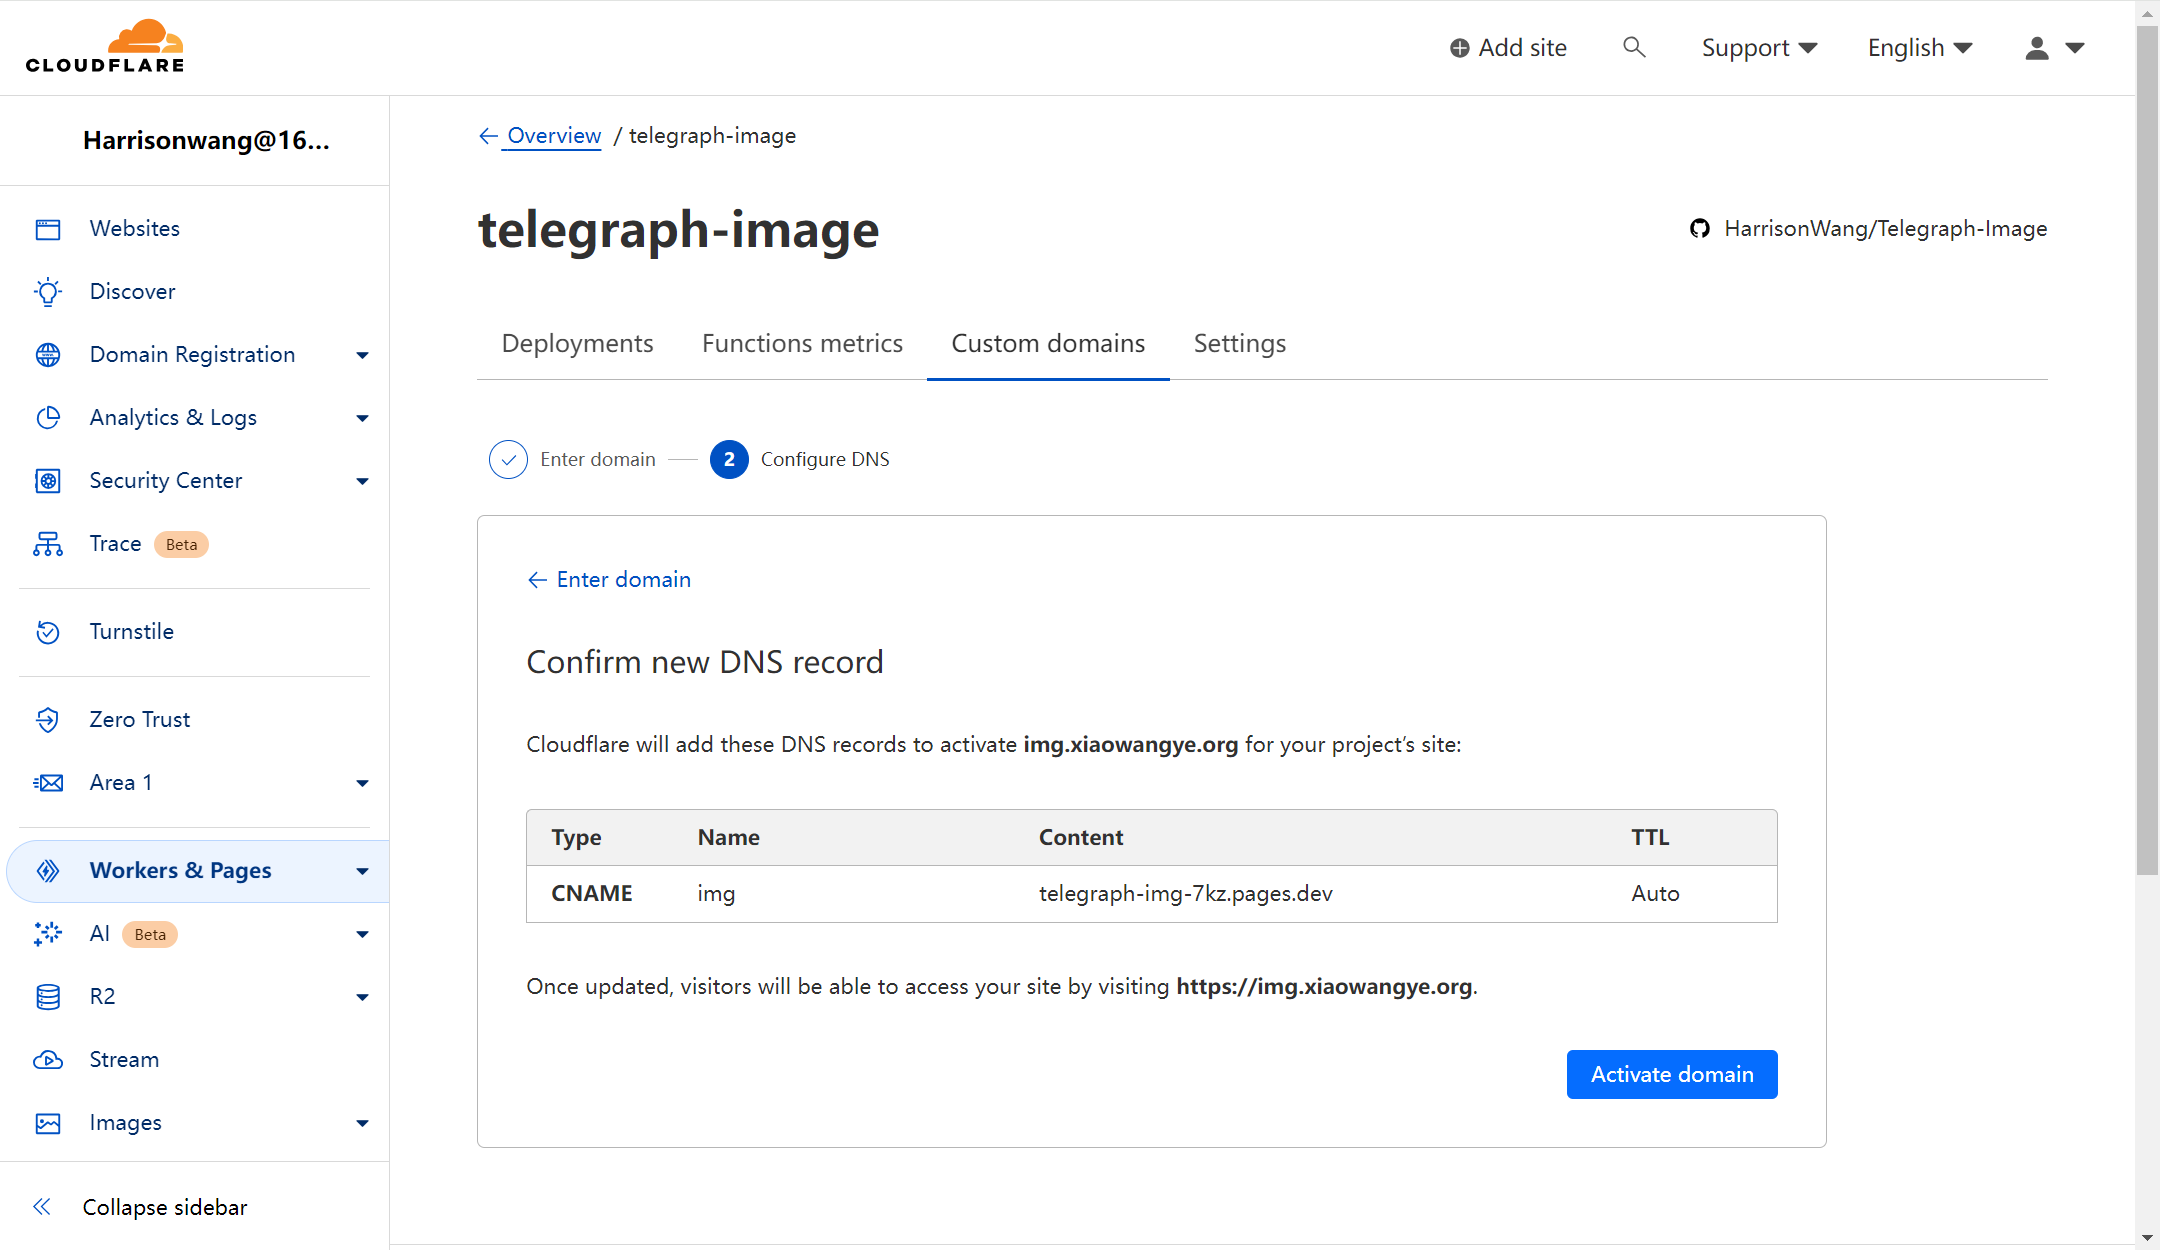Click the Discover lightbulb icon

pos(48,292)
